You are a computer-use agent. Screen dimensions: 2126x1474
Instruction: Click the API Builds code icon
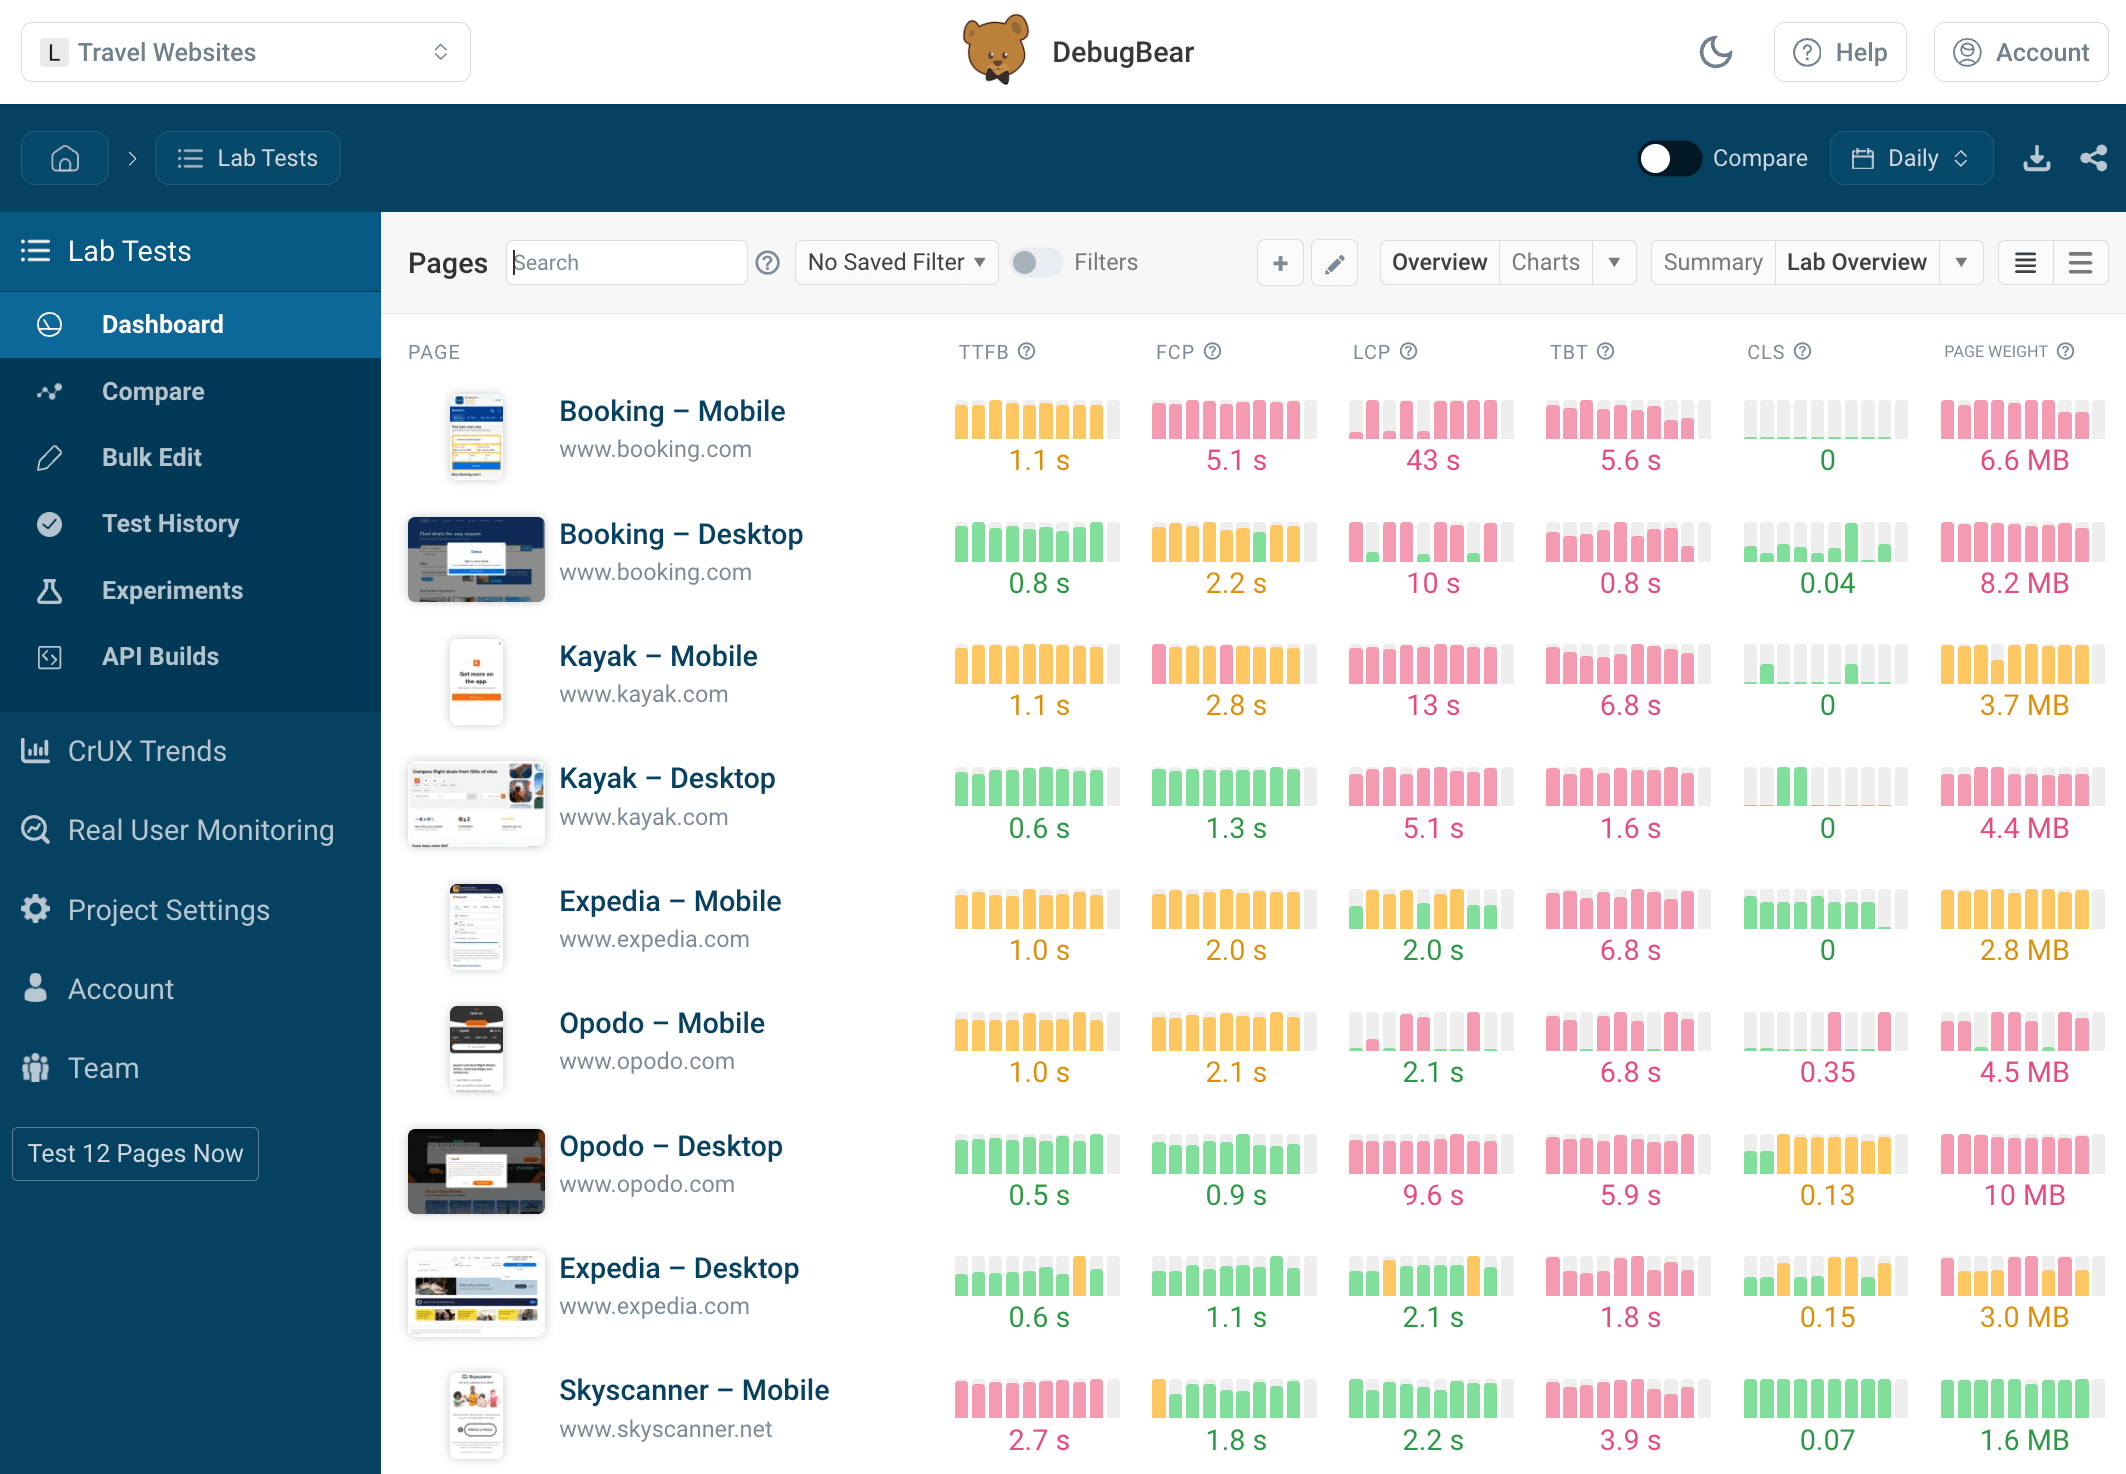click(x=49, y=656)
